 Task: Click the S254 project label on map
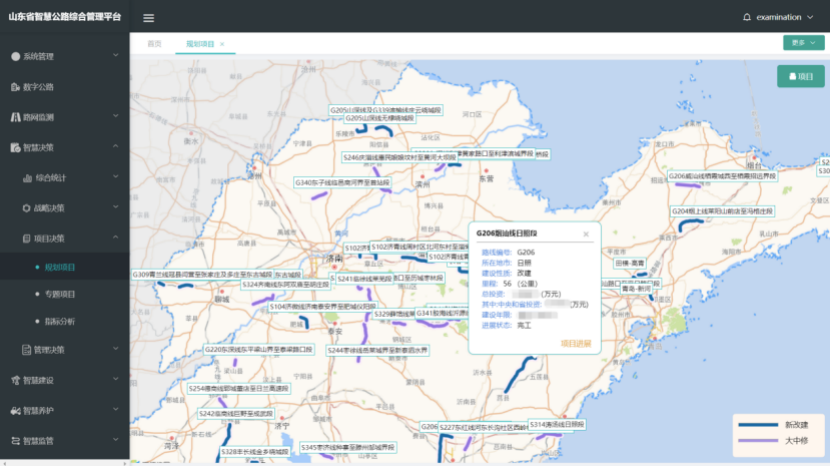239,389
